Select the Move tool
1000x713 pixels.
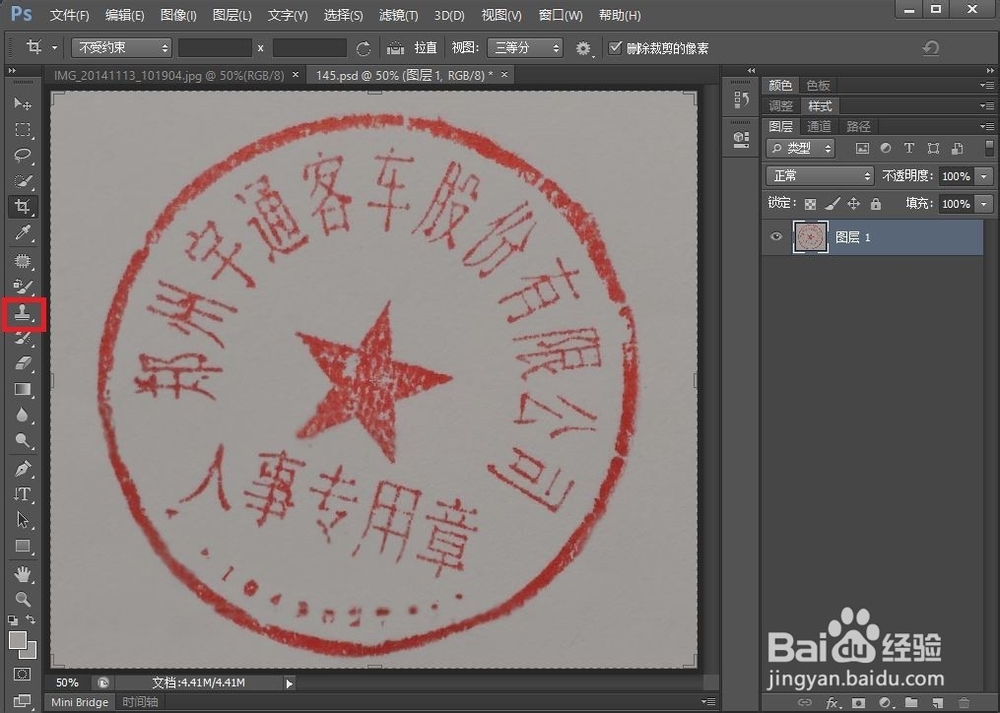[x=23, y=103]
